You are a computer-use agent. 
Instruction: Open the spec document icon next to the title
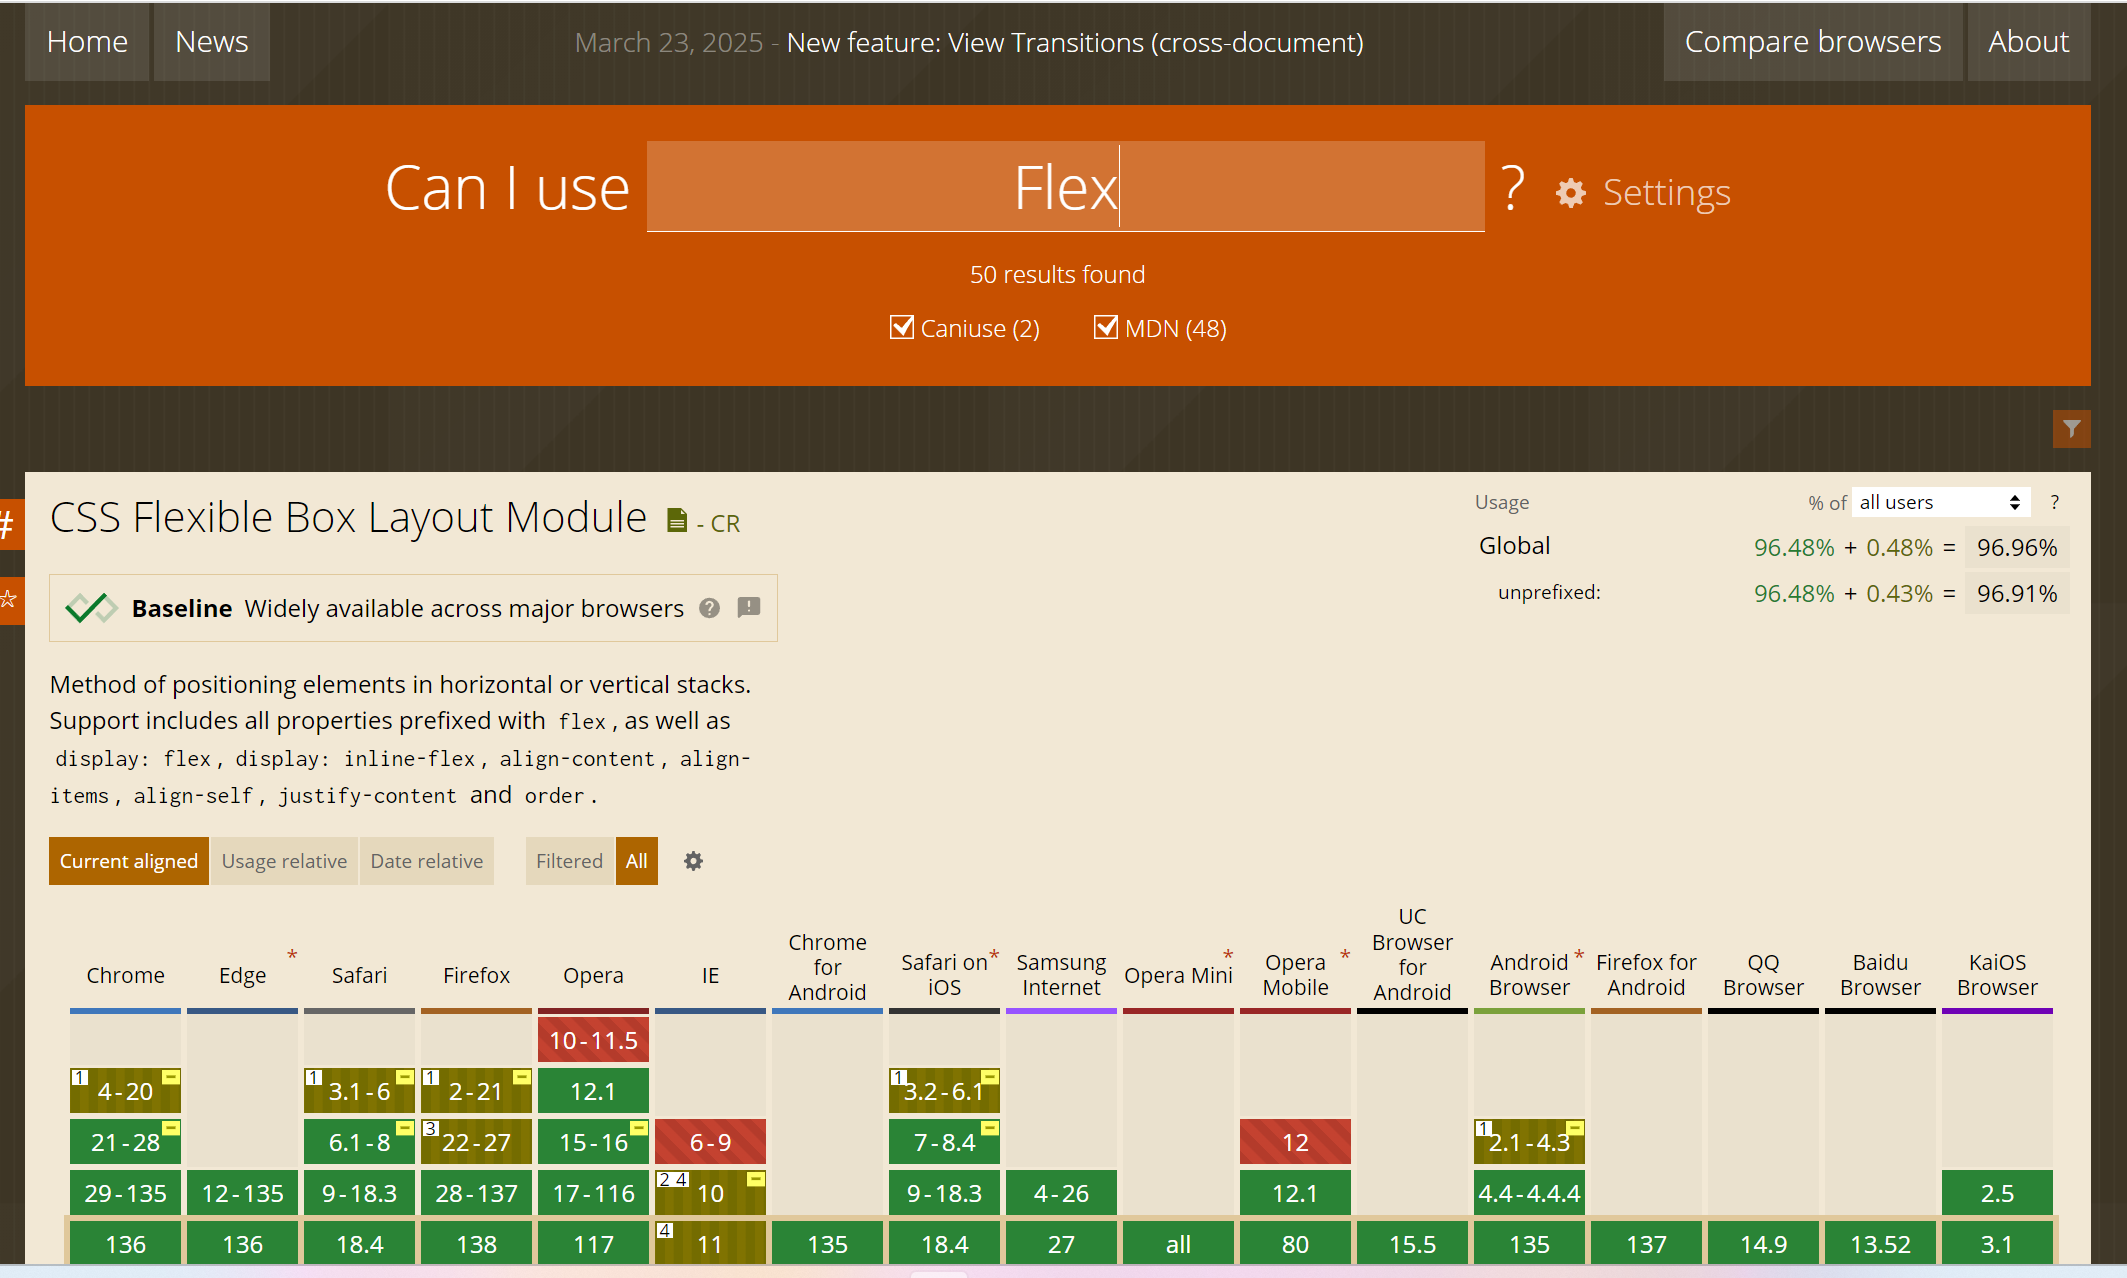(x=677, y=521)
